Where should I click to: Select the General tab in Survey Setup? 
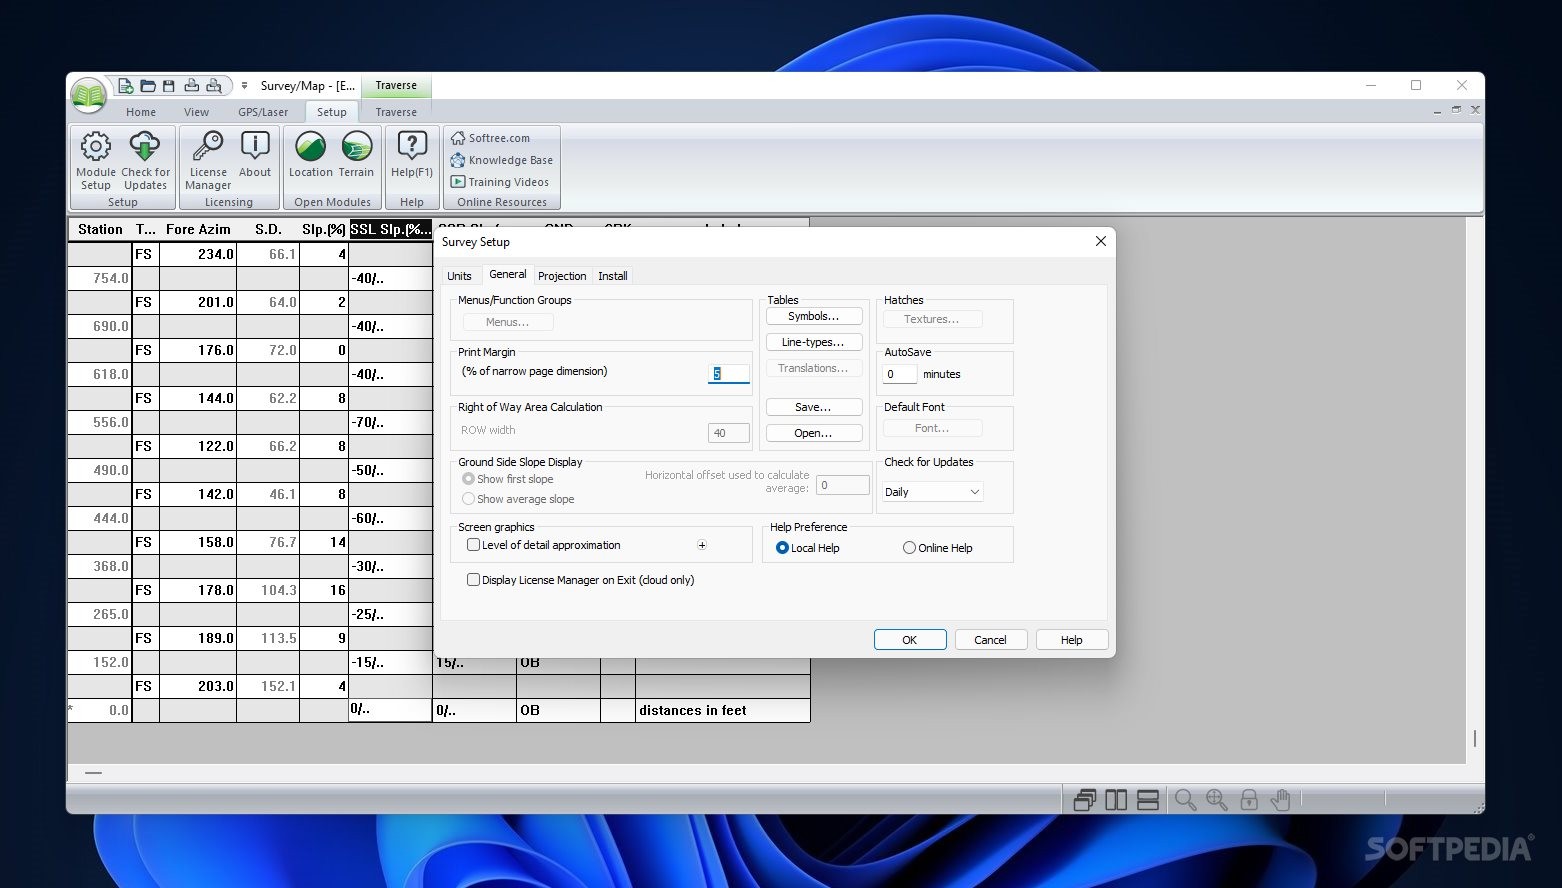[x=507, y=274]
